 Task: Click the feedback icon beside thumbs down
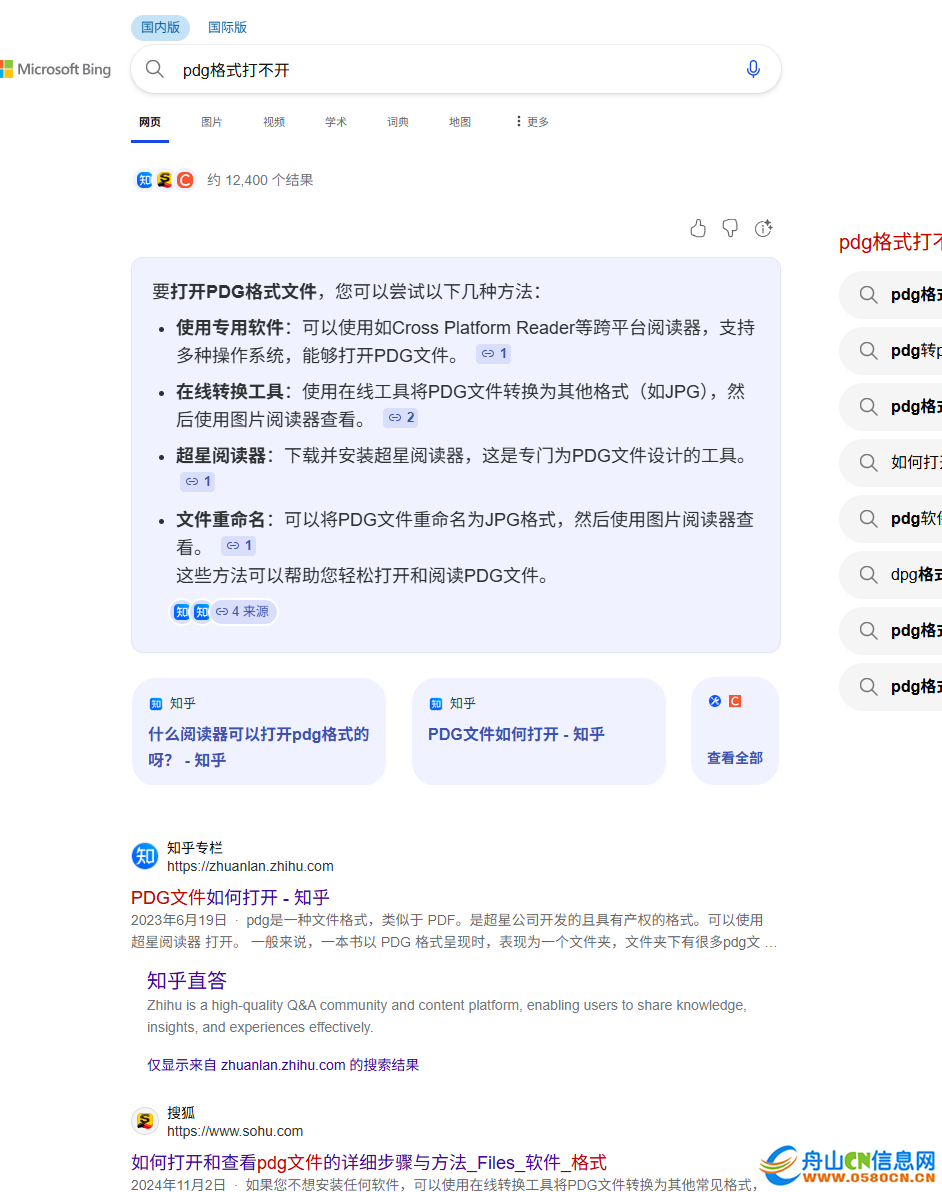tap(763, 229)
